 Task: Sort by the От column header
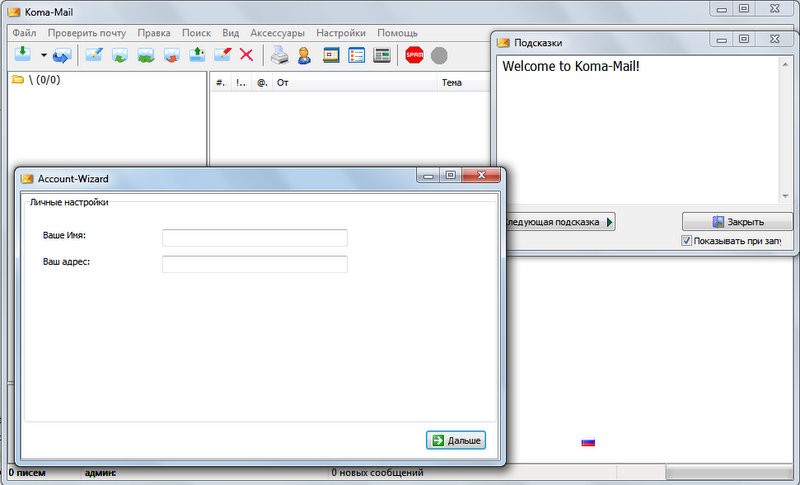click(x=355, y=83)
